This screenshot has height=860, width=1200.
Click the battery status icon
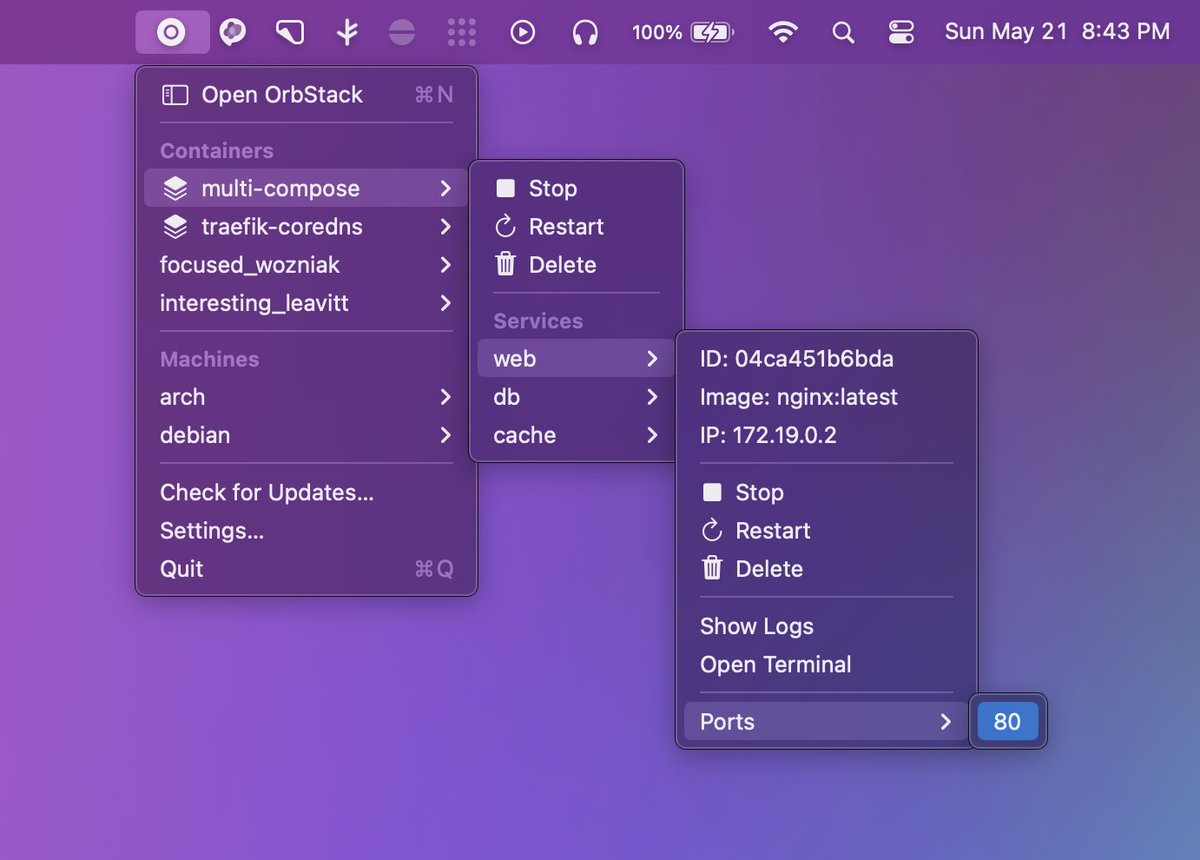click(x=713, y=32)
